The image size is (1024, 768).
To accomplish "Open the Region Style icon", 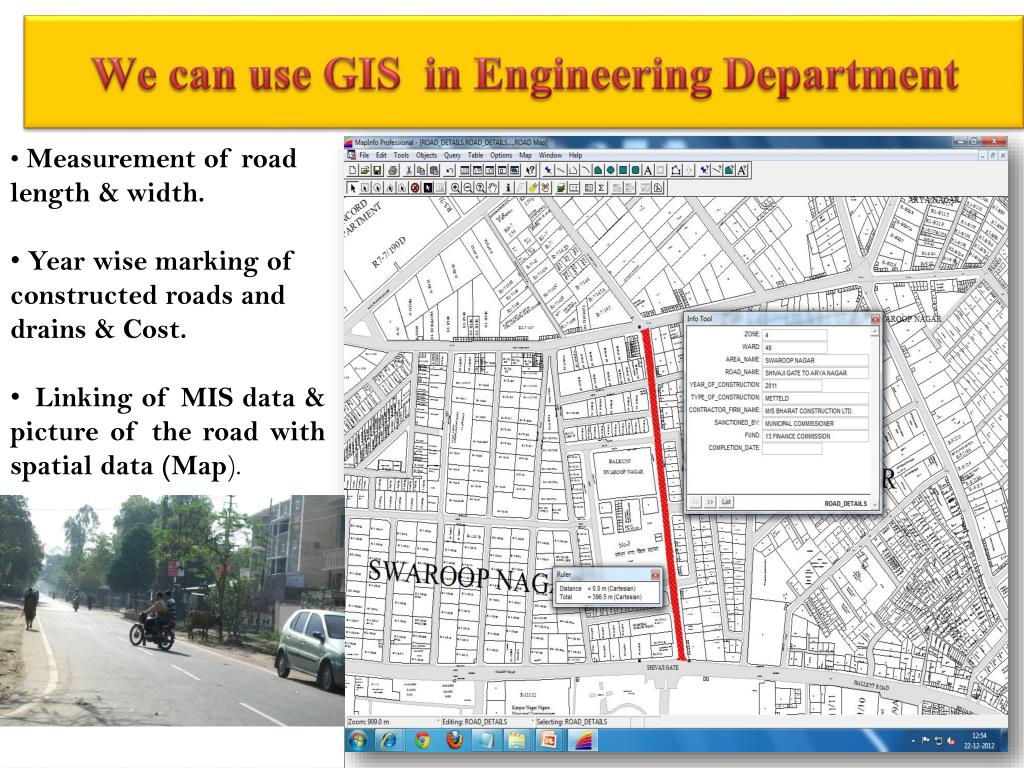I will 729,170.
